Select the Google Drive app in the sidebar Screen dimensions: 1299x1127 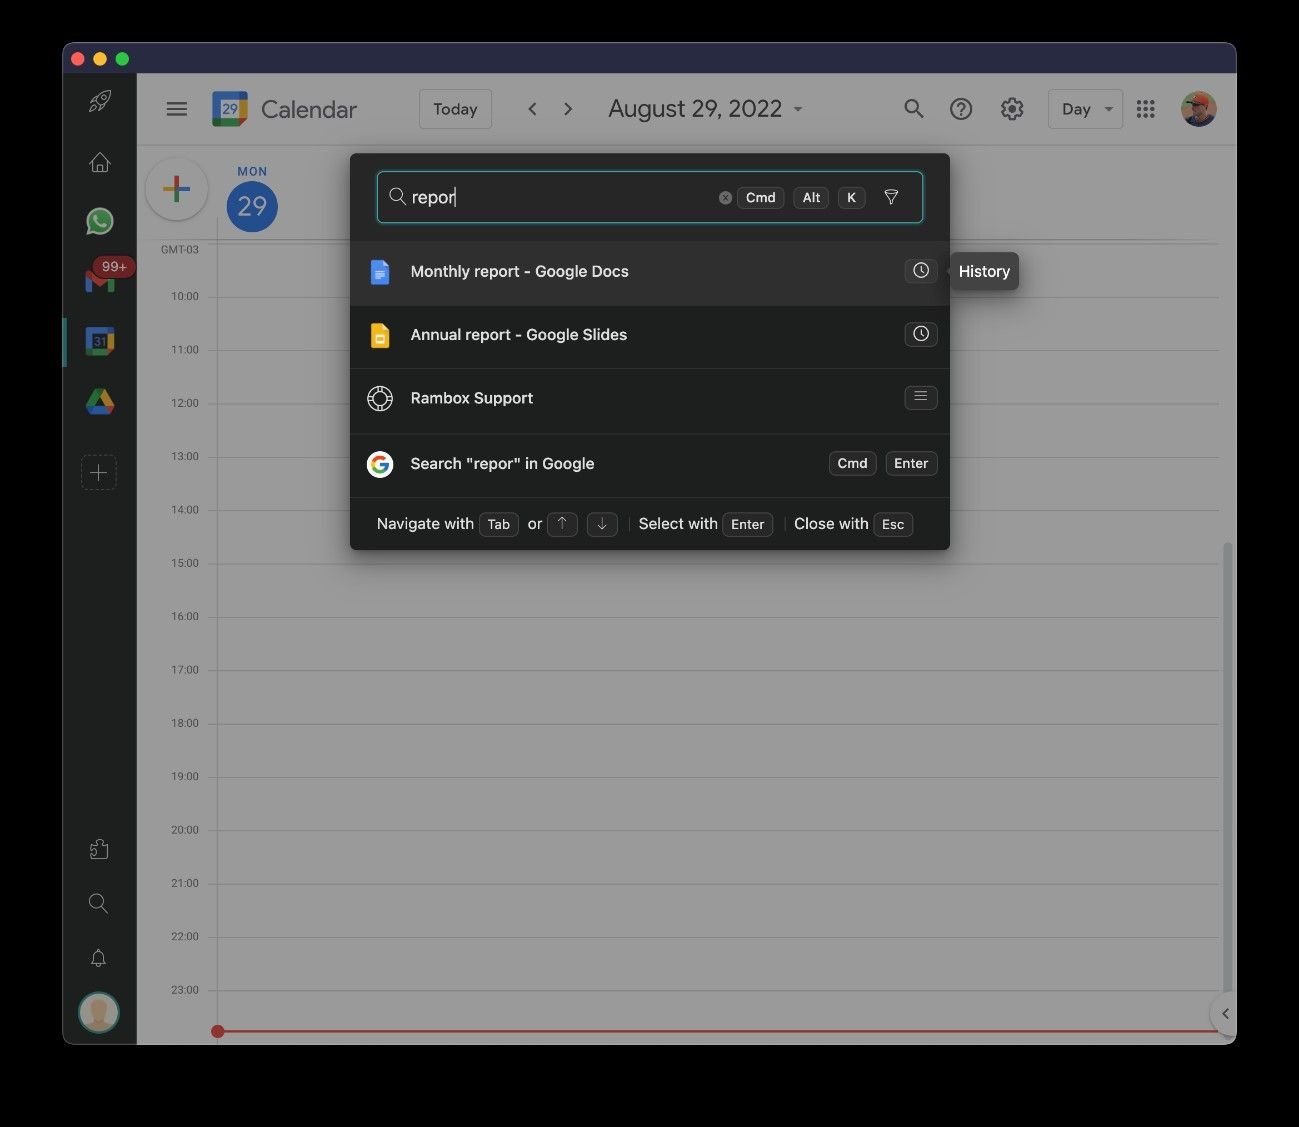click(99, 402)
